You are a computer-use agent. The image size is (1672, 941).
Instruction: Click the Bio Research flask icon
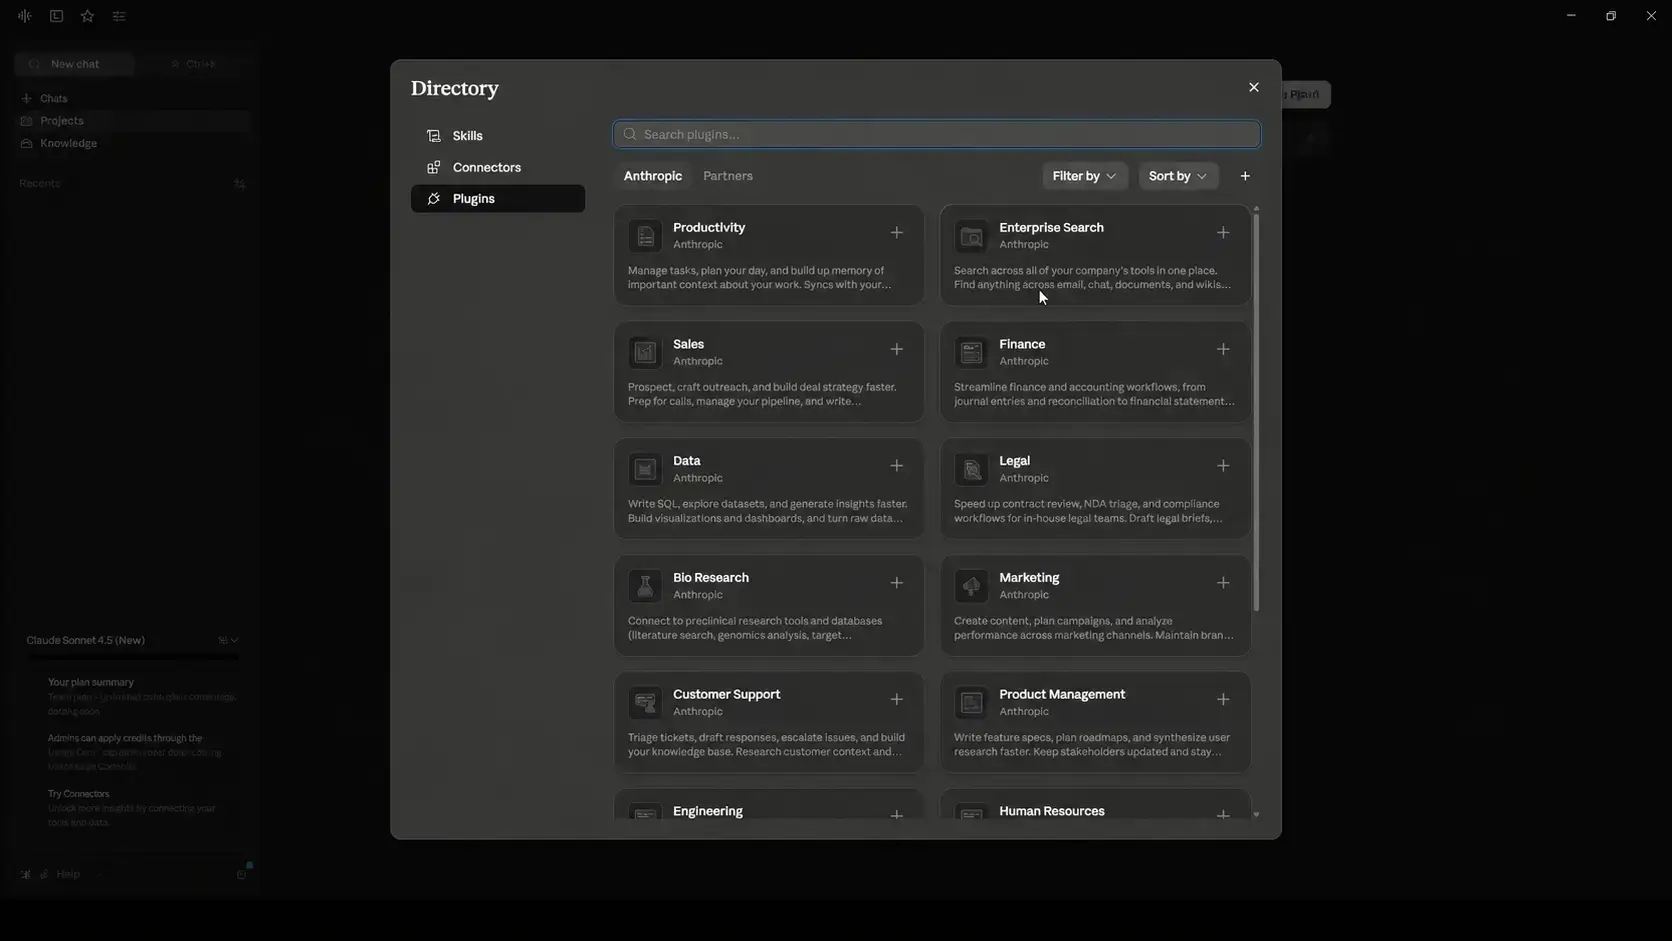click(x=645, y=586)
